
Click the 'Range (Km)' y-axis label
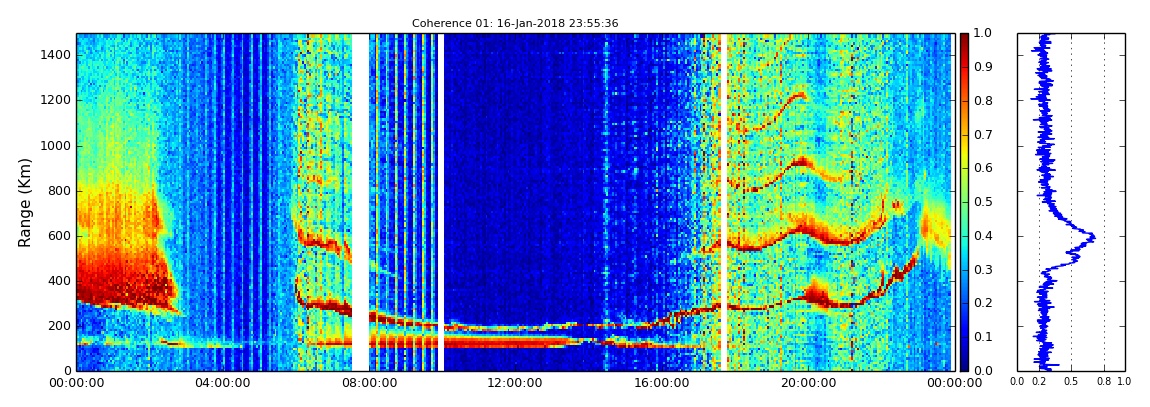point(25,202)
